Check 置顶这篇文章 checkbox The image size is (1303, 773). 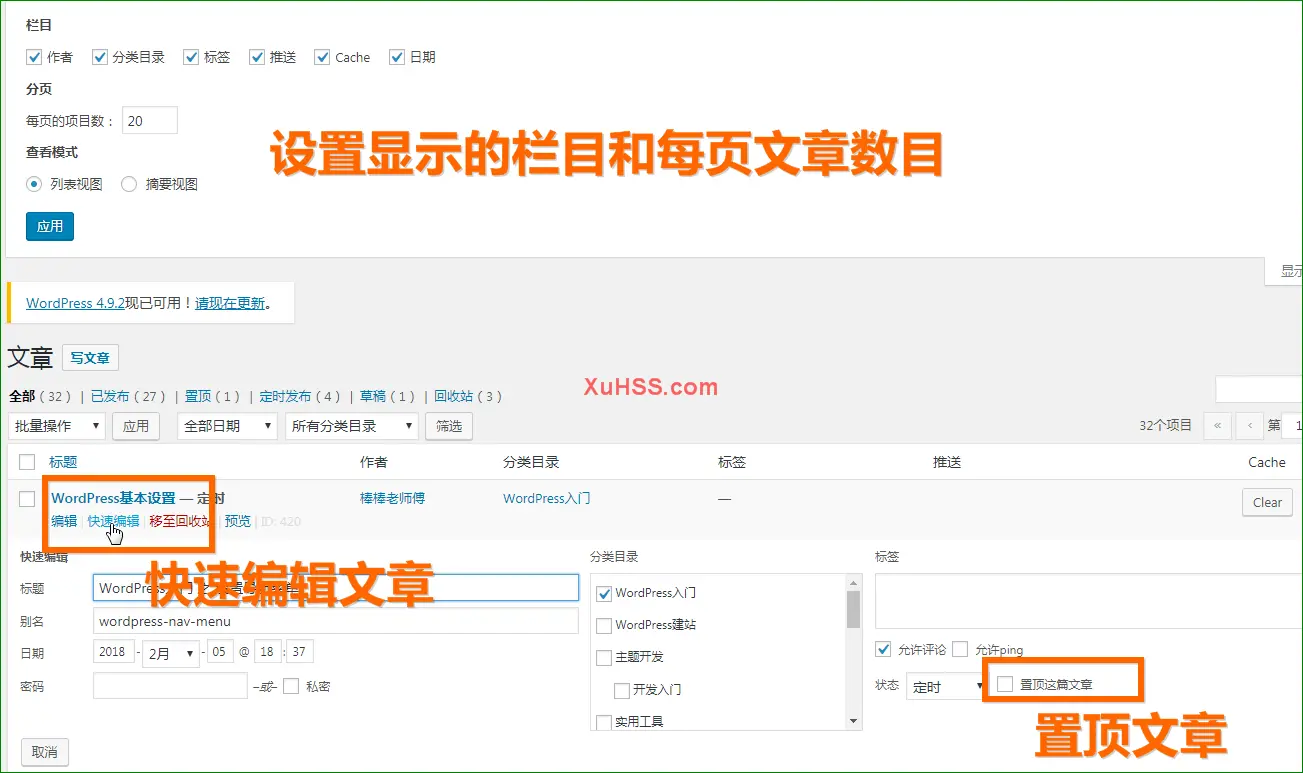click(x=1005, y=684)
